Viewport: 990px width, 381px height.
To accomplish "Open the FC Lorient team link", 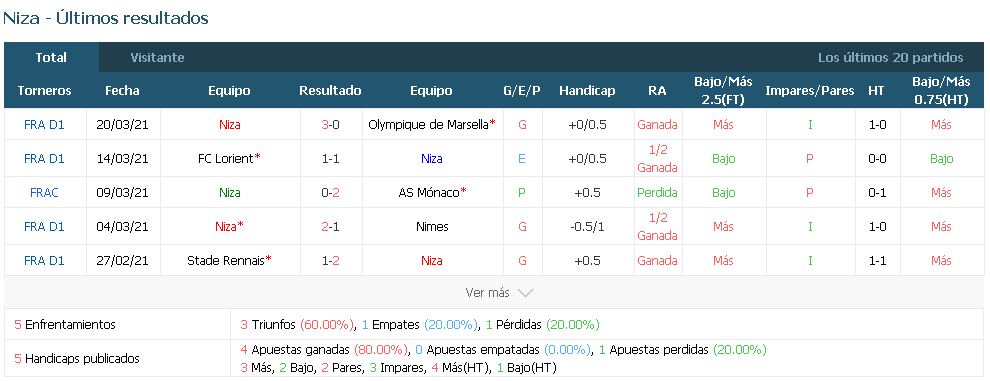I will (x=225, y=159).
